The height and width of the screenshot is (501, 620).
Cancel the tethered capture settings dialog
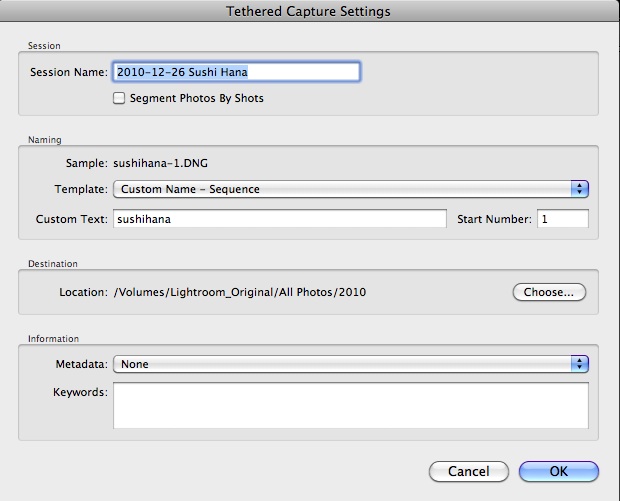point(468,471)
